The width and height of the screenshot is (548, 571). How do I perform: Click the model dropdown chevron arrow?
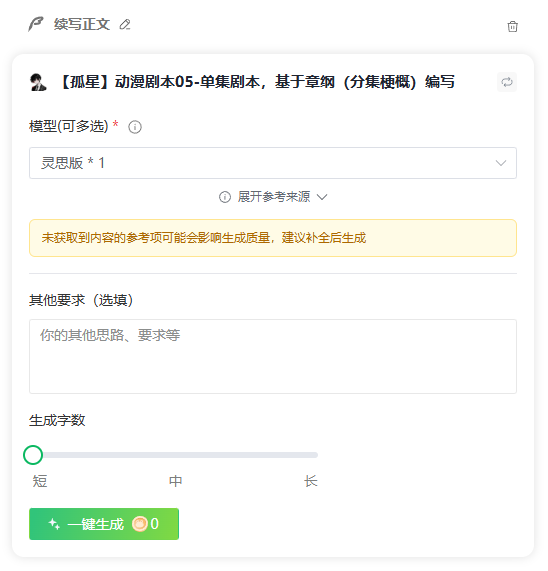pyautogui.click(x=501, y=163)
